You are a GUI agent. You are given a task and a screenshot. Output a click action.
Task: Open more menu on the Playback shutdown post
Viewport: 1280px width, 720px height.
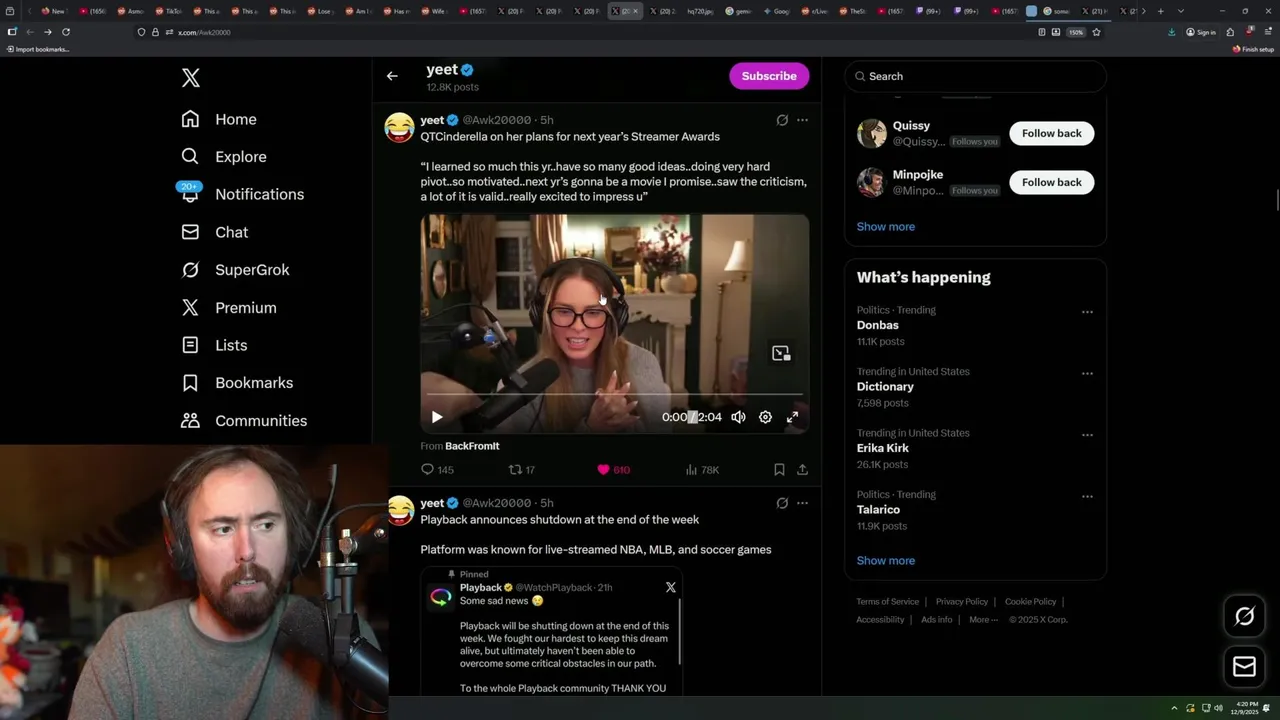point(802,503)
